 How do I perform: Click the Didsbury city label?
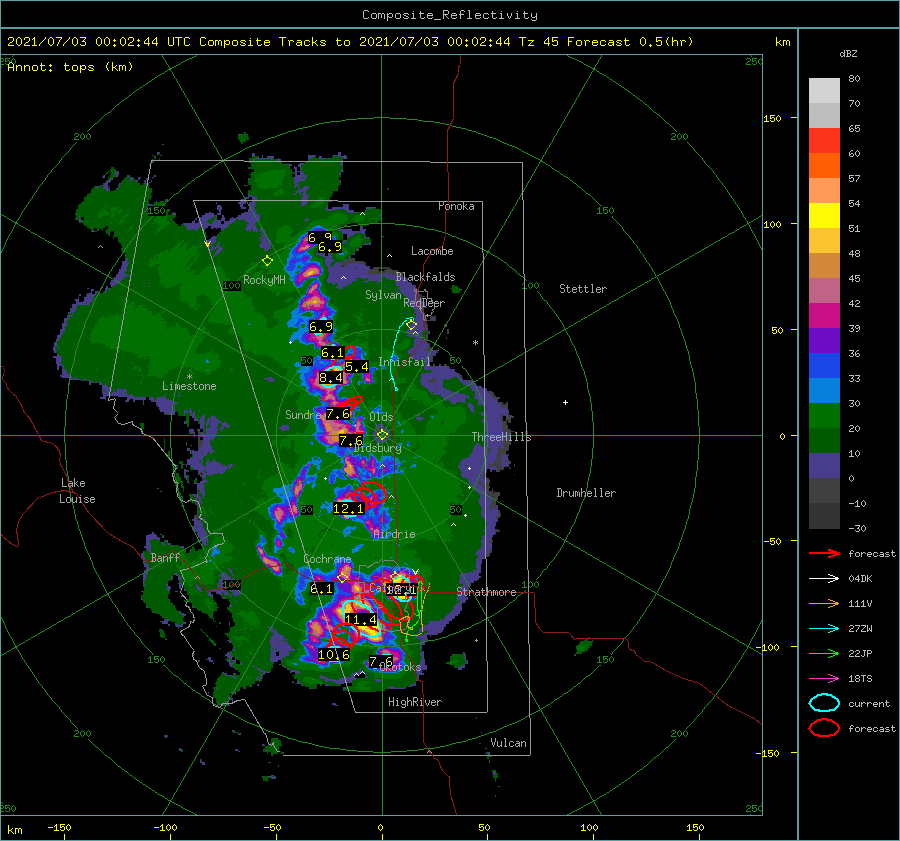(x=377, y=448)
